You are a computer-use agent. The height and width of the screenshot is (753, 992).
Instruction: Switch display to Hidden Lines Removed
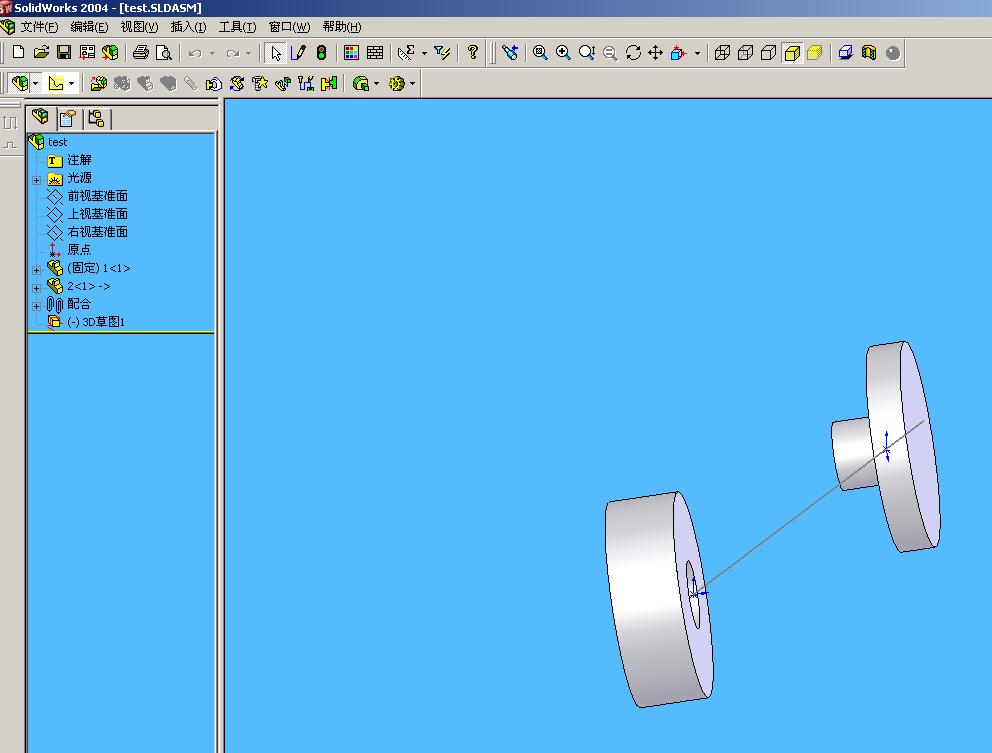pos(768,53)
